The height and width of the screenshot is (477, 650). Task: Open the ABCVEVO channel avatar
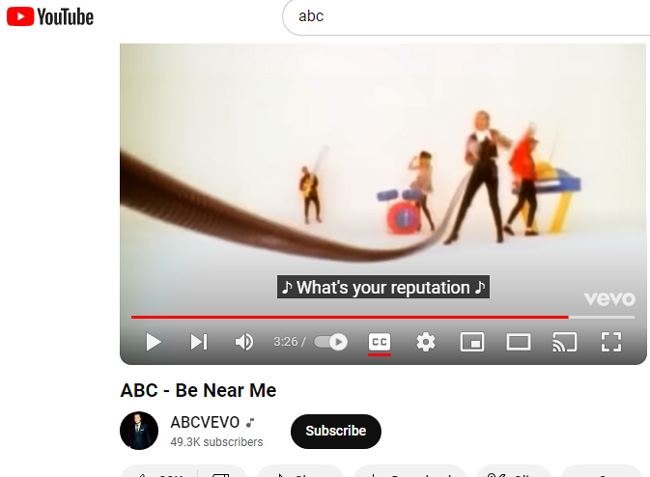coord(139,431)
